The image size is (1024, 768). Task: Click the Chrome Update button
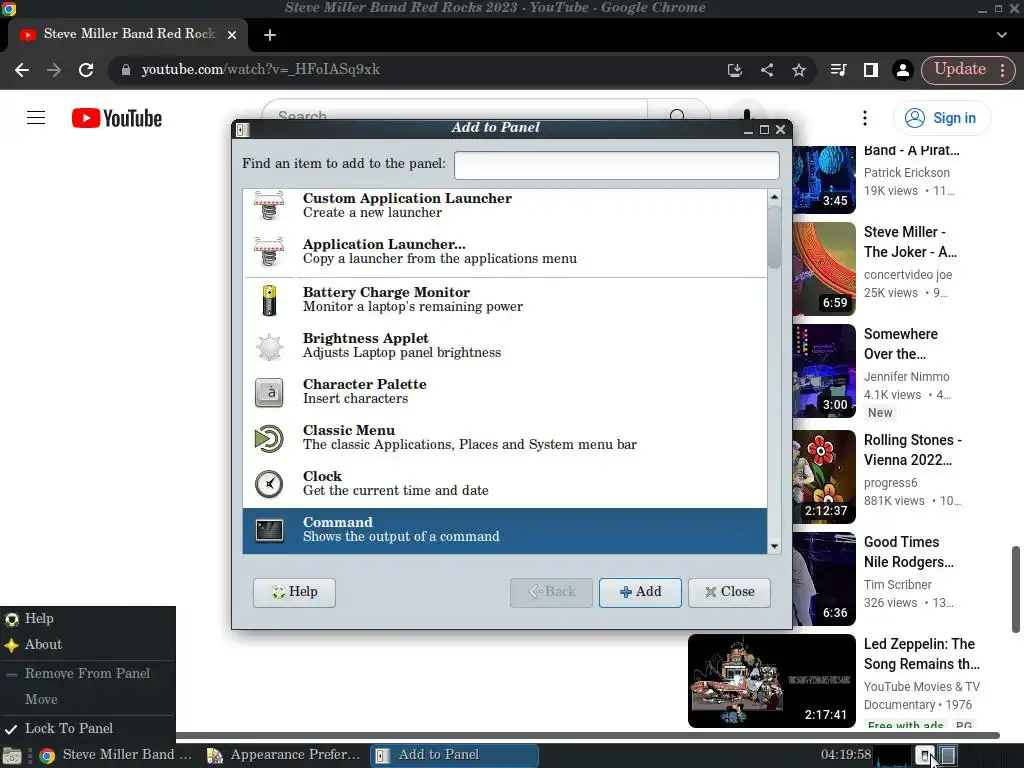pyautogui.click(x=959, y=69)
